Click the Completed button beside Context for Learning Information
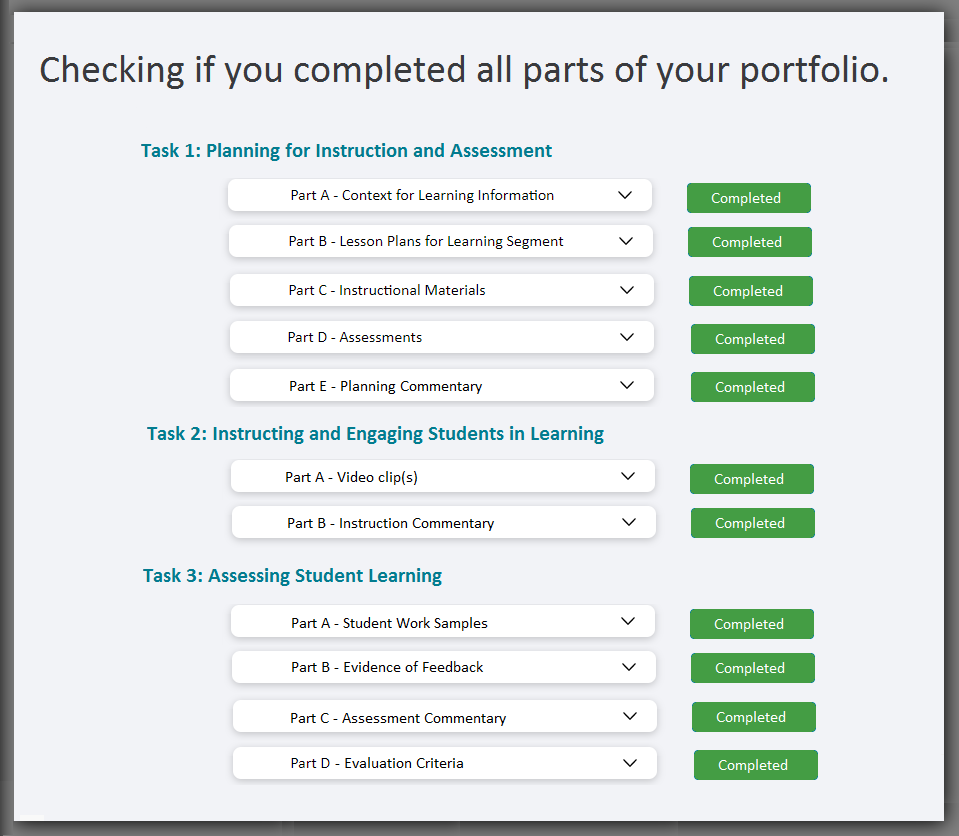Image resolution: width=959 pixels, height=836 pixels. point(748,198)
